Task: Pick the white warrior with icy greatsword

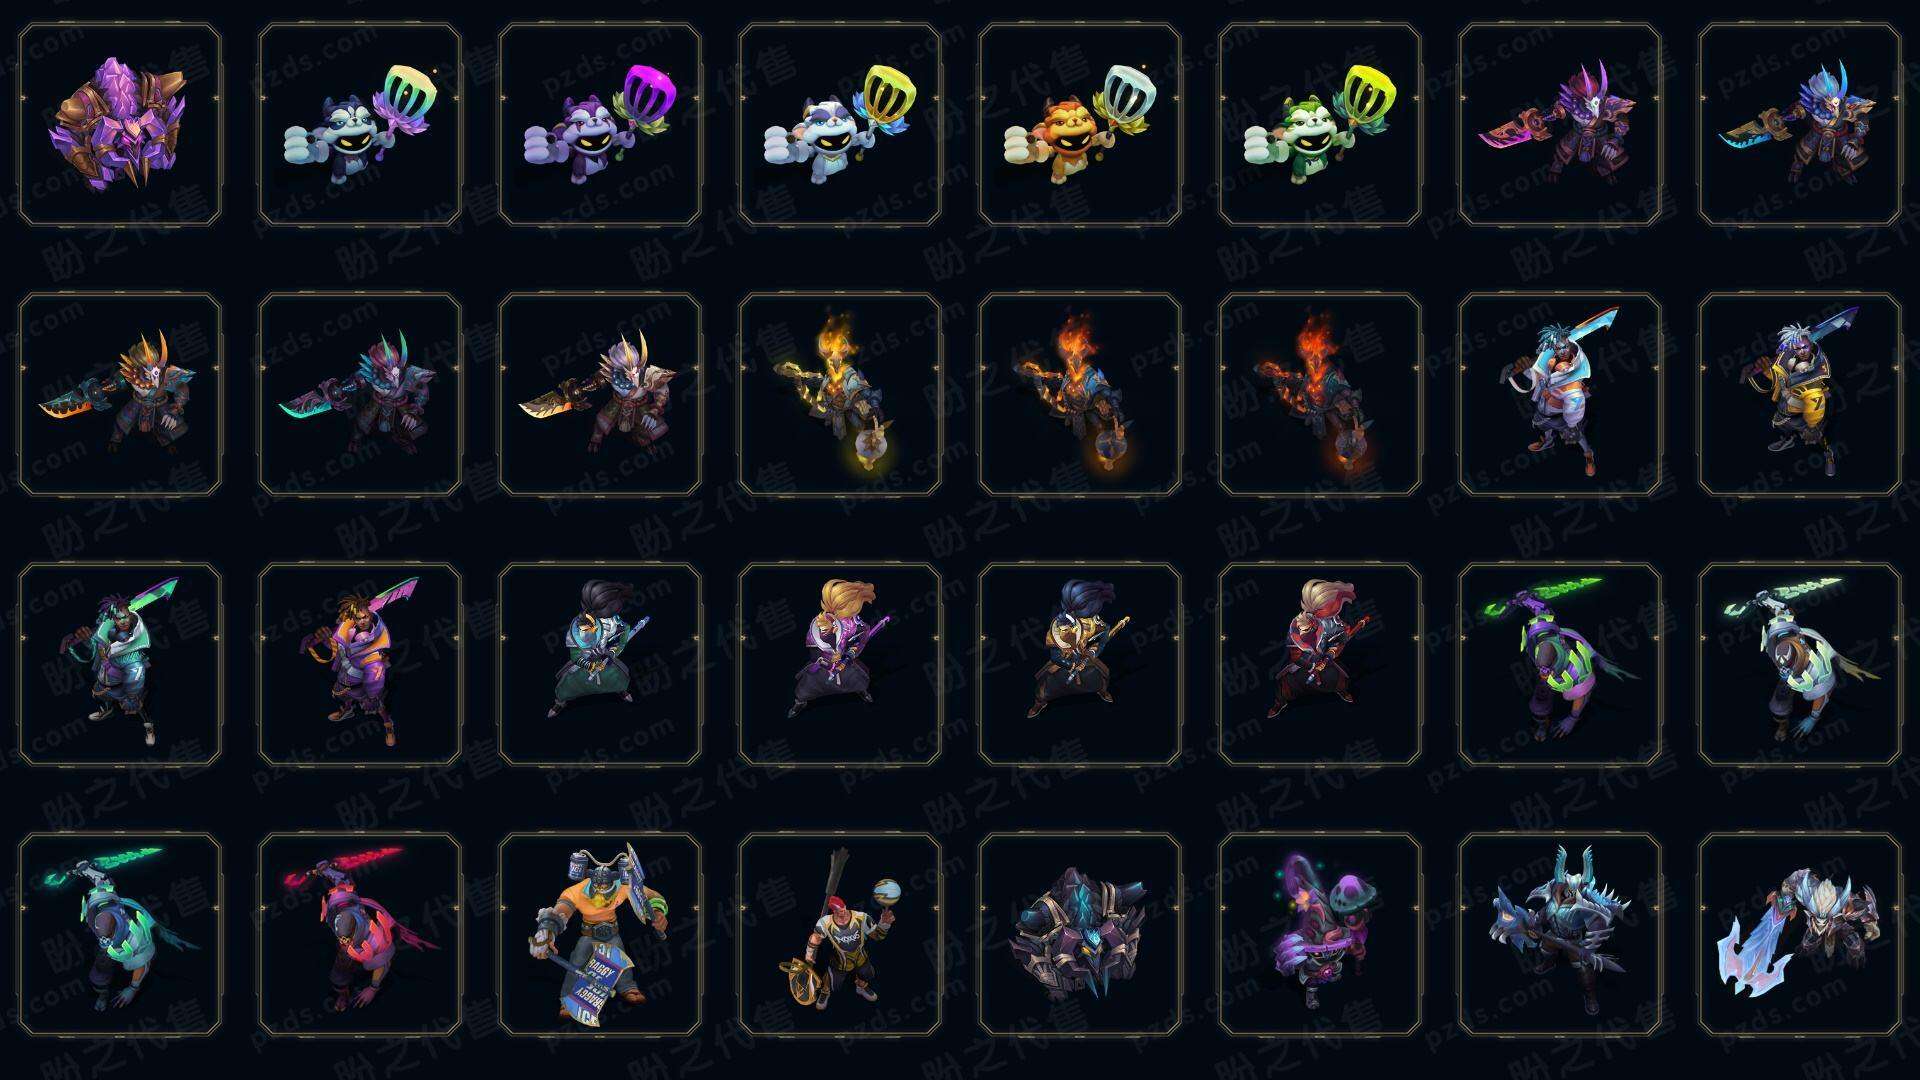Action: [1800, 935]
